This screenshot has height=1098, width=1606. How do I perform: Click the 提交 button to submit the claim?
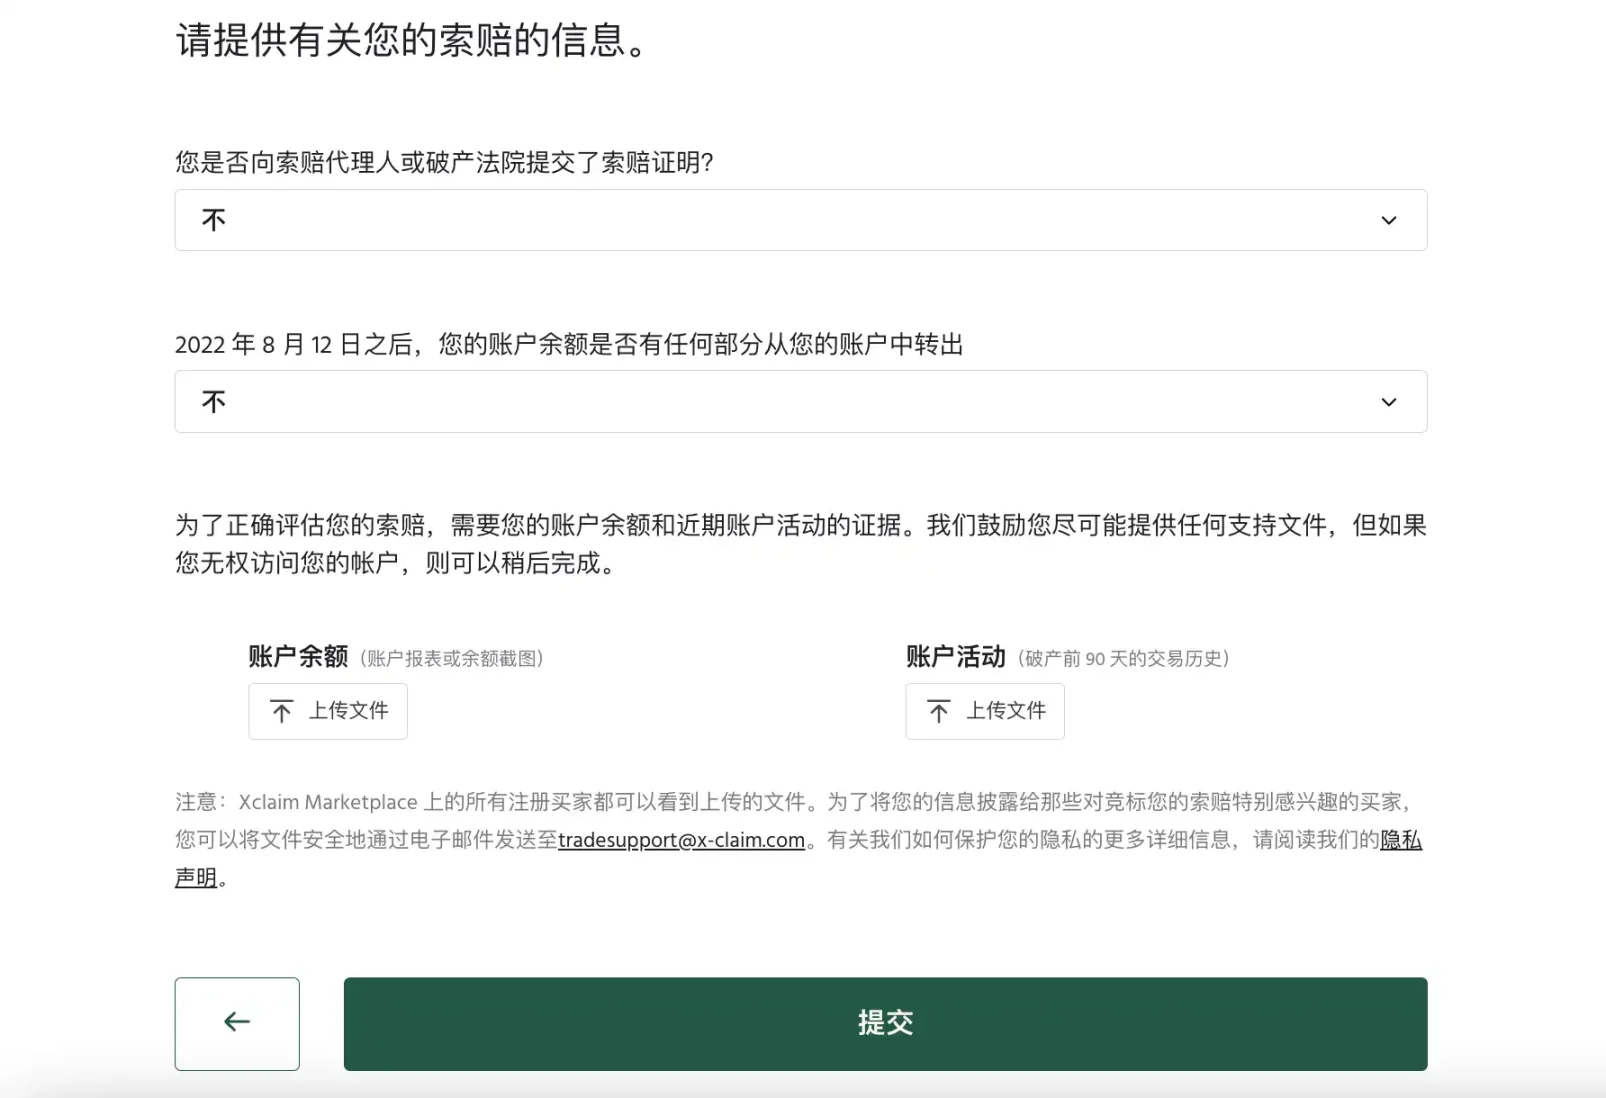click(x=885, y=1022)
